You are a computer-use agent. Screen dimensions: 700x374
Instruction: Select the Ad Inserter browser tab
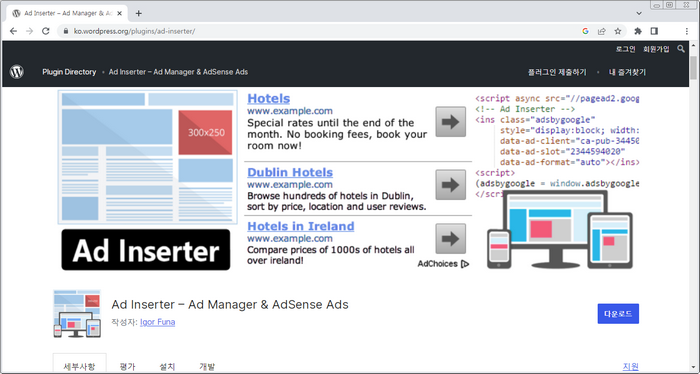tap(67, 13)
